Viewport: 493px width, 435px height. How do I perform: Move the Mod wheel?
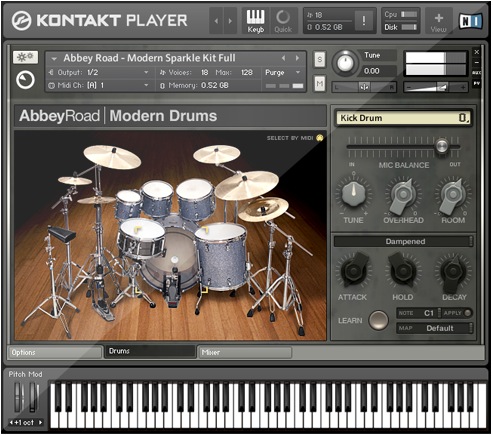[x=33, y=397]
